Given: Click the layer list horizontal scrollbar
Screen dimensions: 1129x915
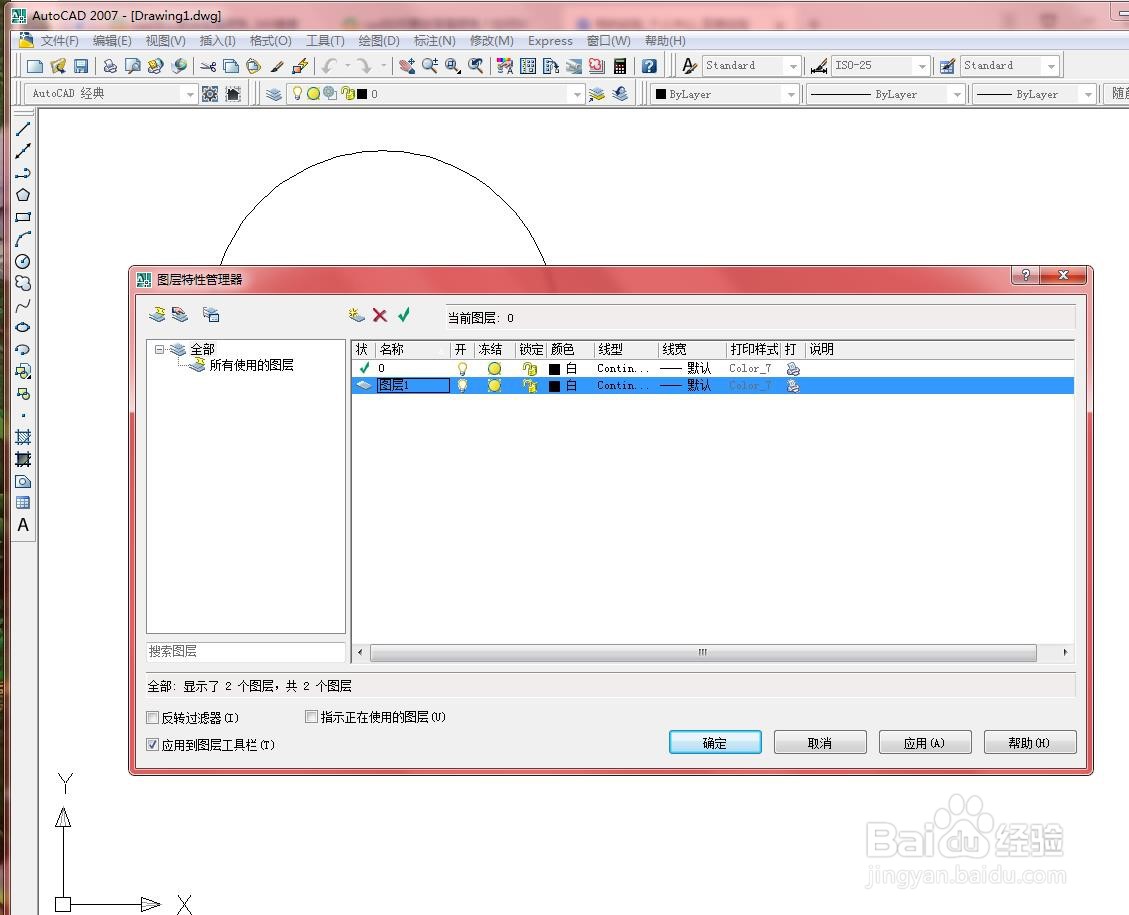Looking at the screenshot, I should pos(703,653).
